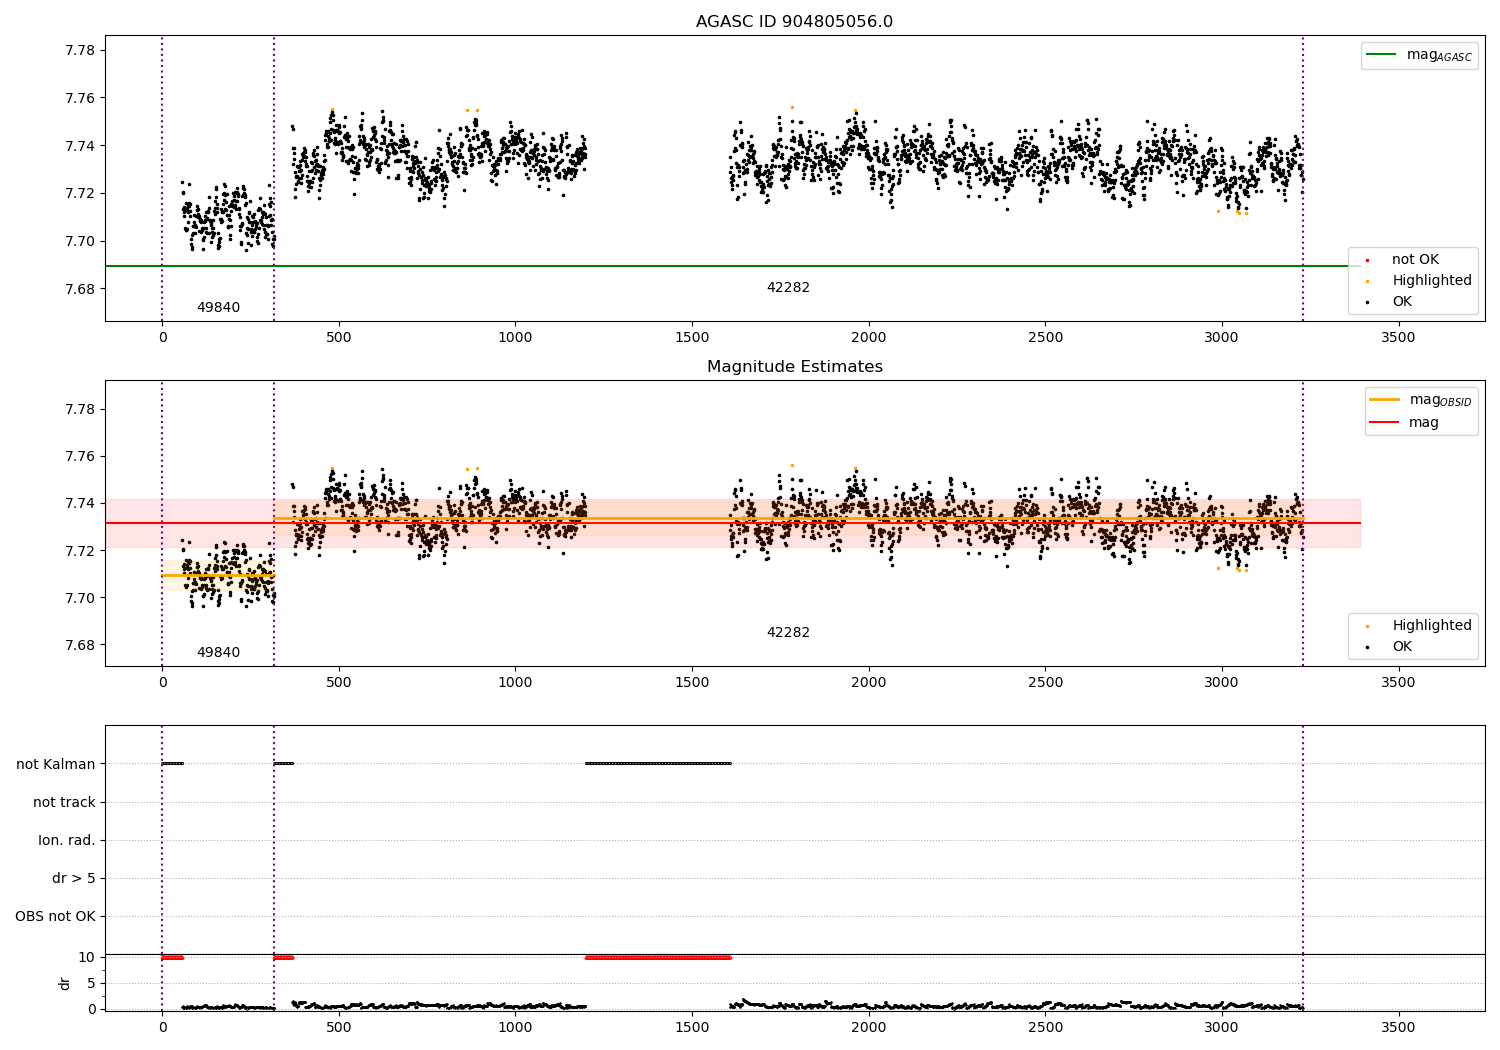This screenshot has height=1050, width=1500.
Task: Select the 'not track' y-axis label
Action: 64,802
